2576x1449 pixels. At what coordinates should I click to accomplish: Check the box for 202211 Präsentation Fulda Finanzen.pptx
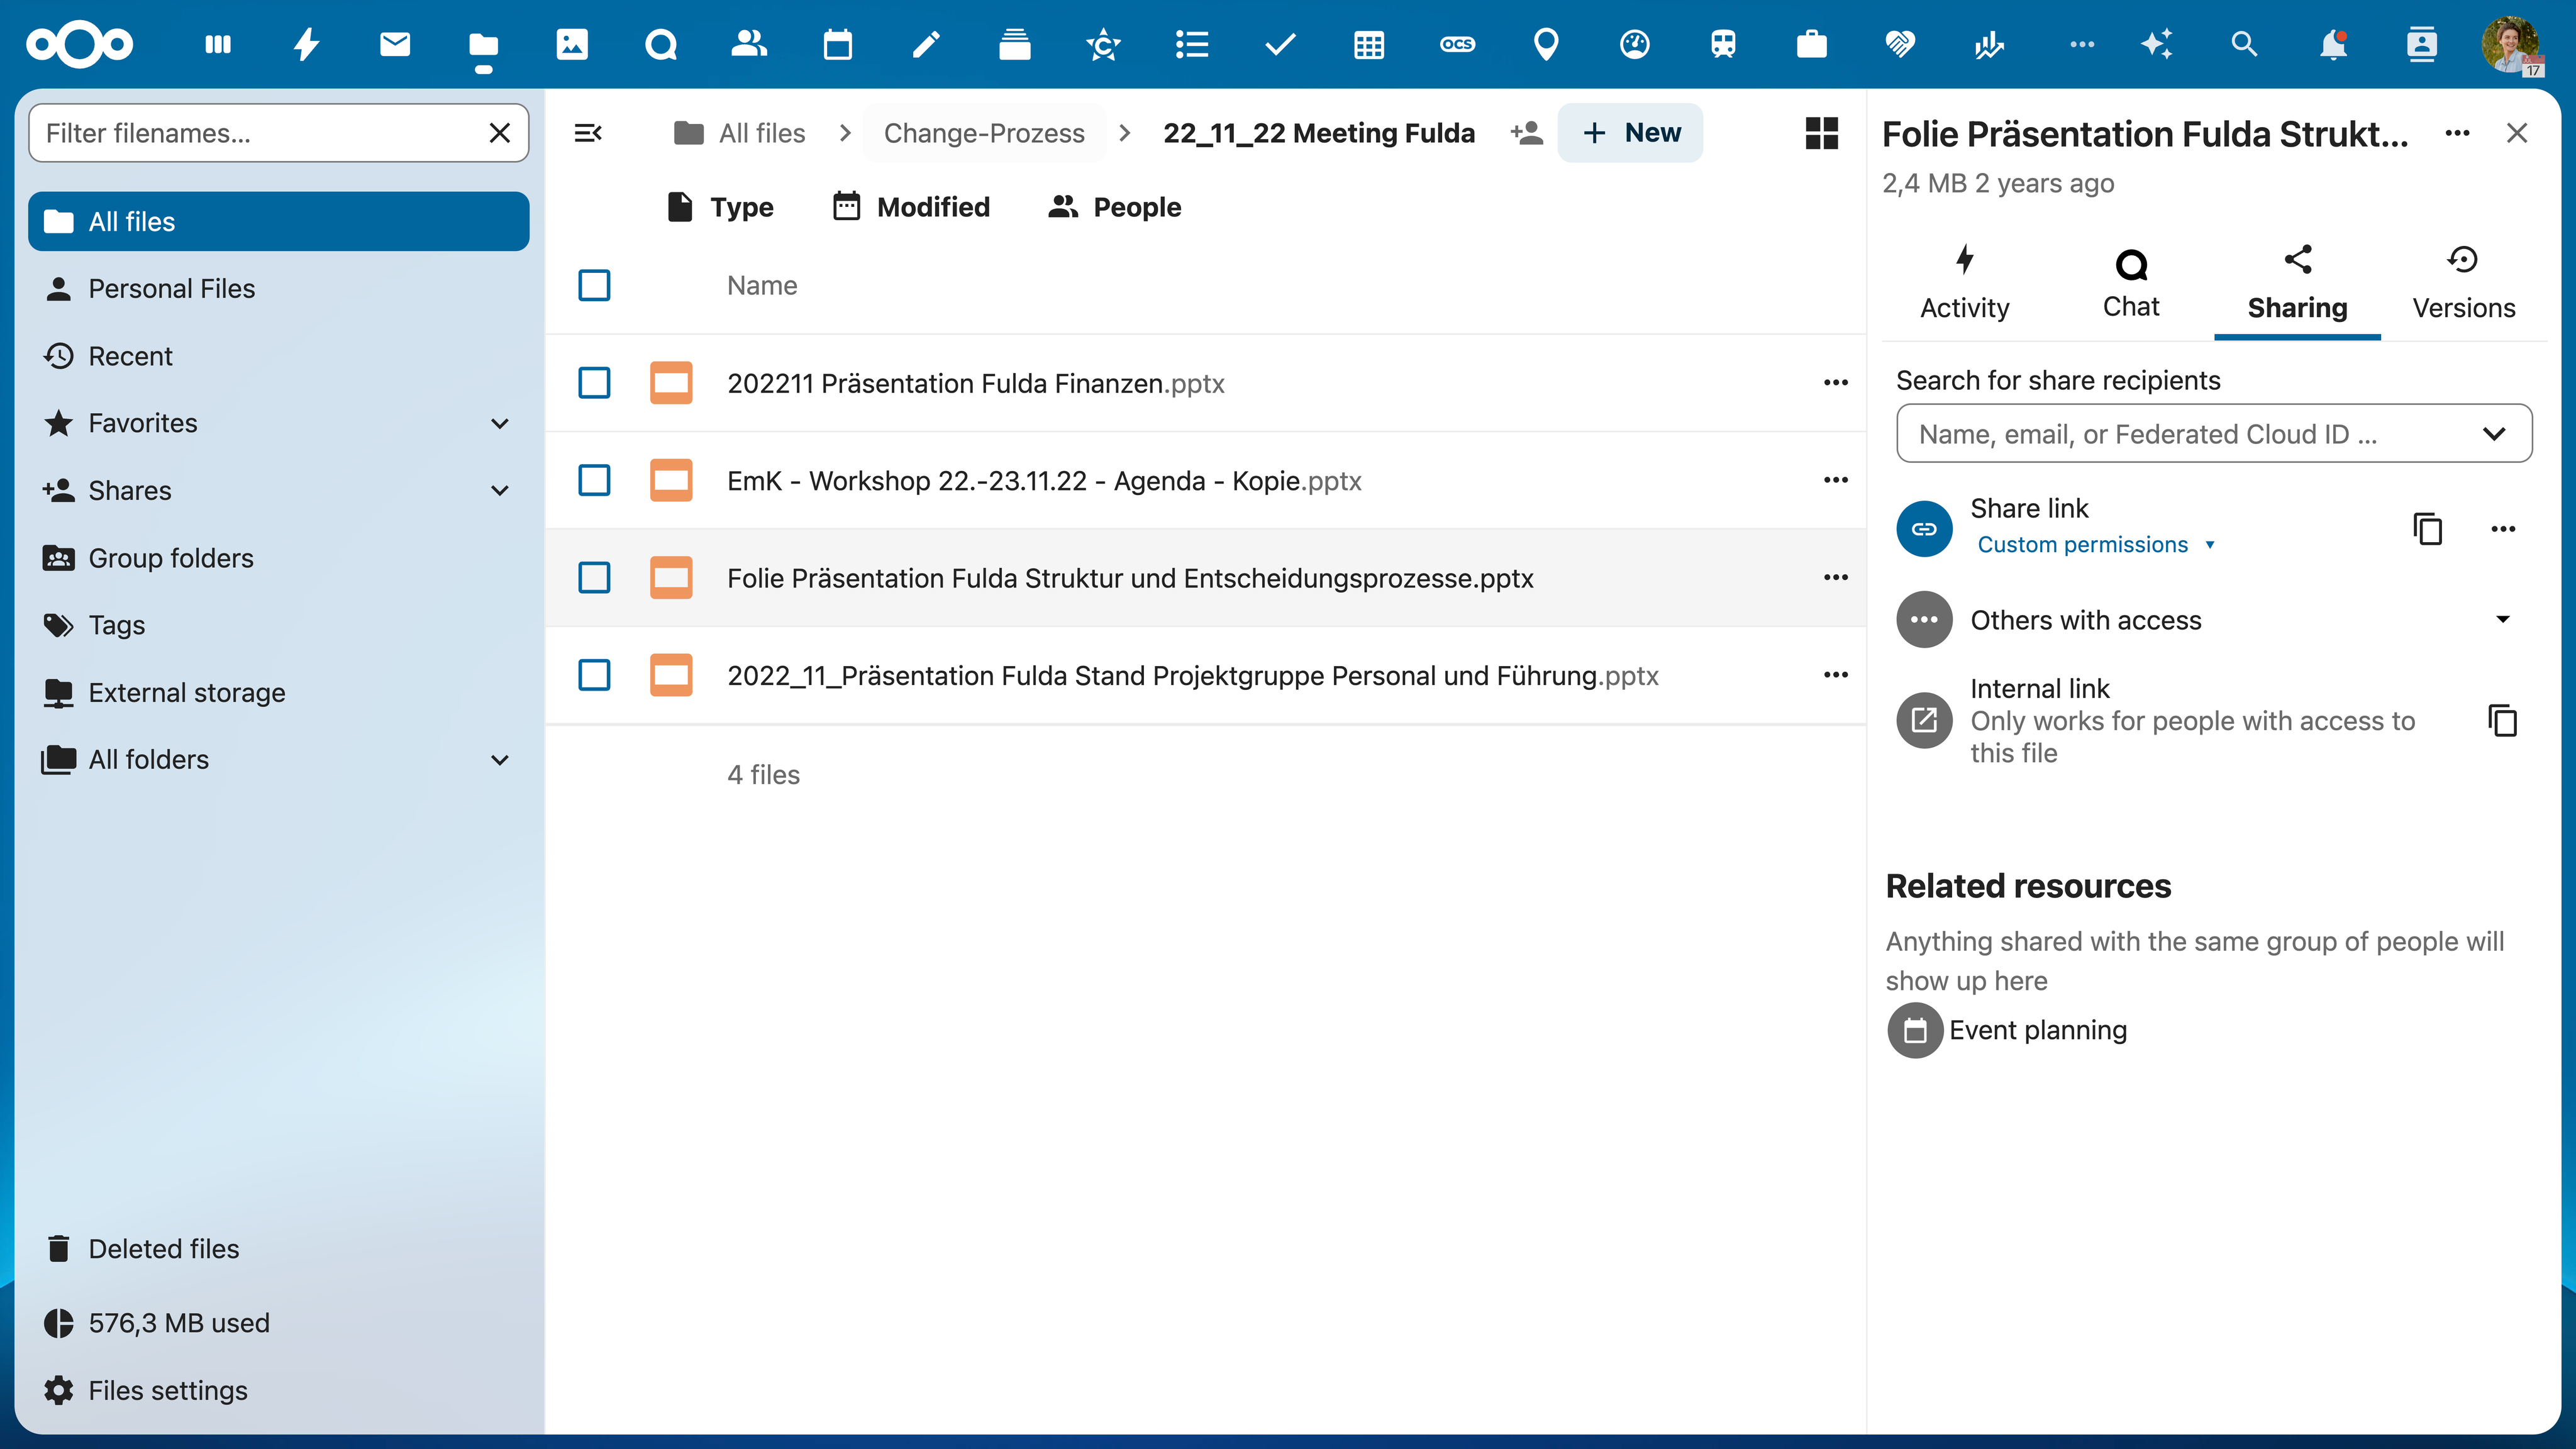(594, 383)
